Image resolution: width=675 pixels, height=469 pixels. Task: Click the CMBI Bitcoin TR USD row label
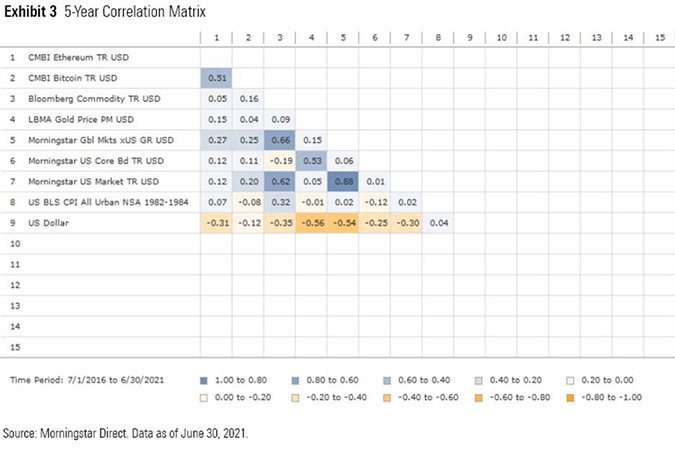click(x=74, y=78)
